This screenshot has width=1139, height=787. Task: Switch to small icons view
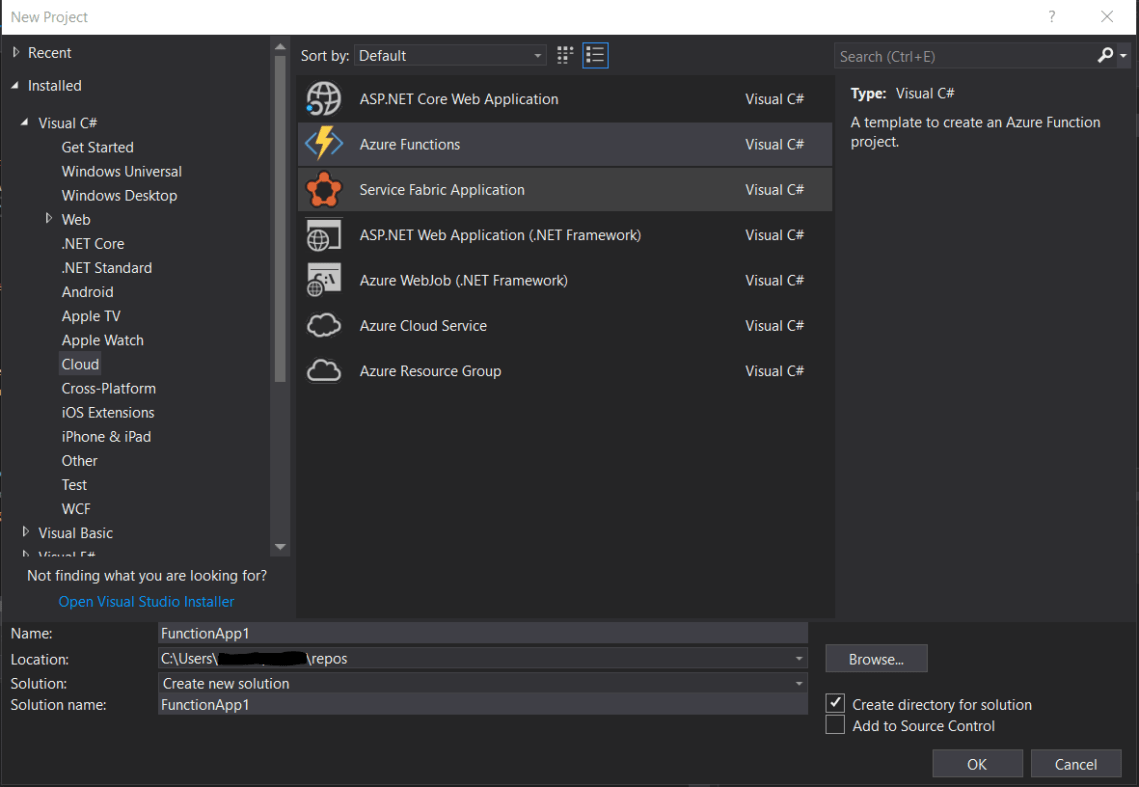click(x=564, y=55)
